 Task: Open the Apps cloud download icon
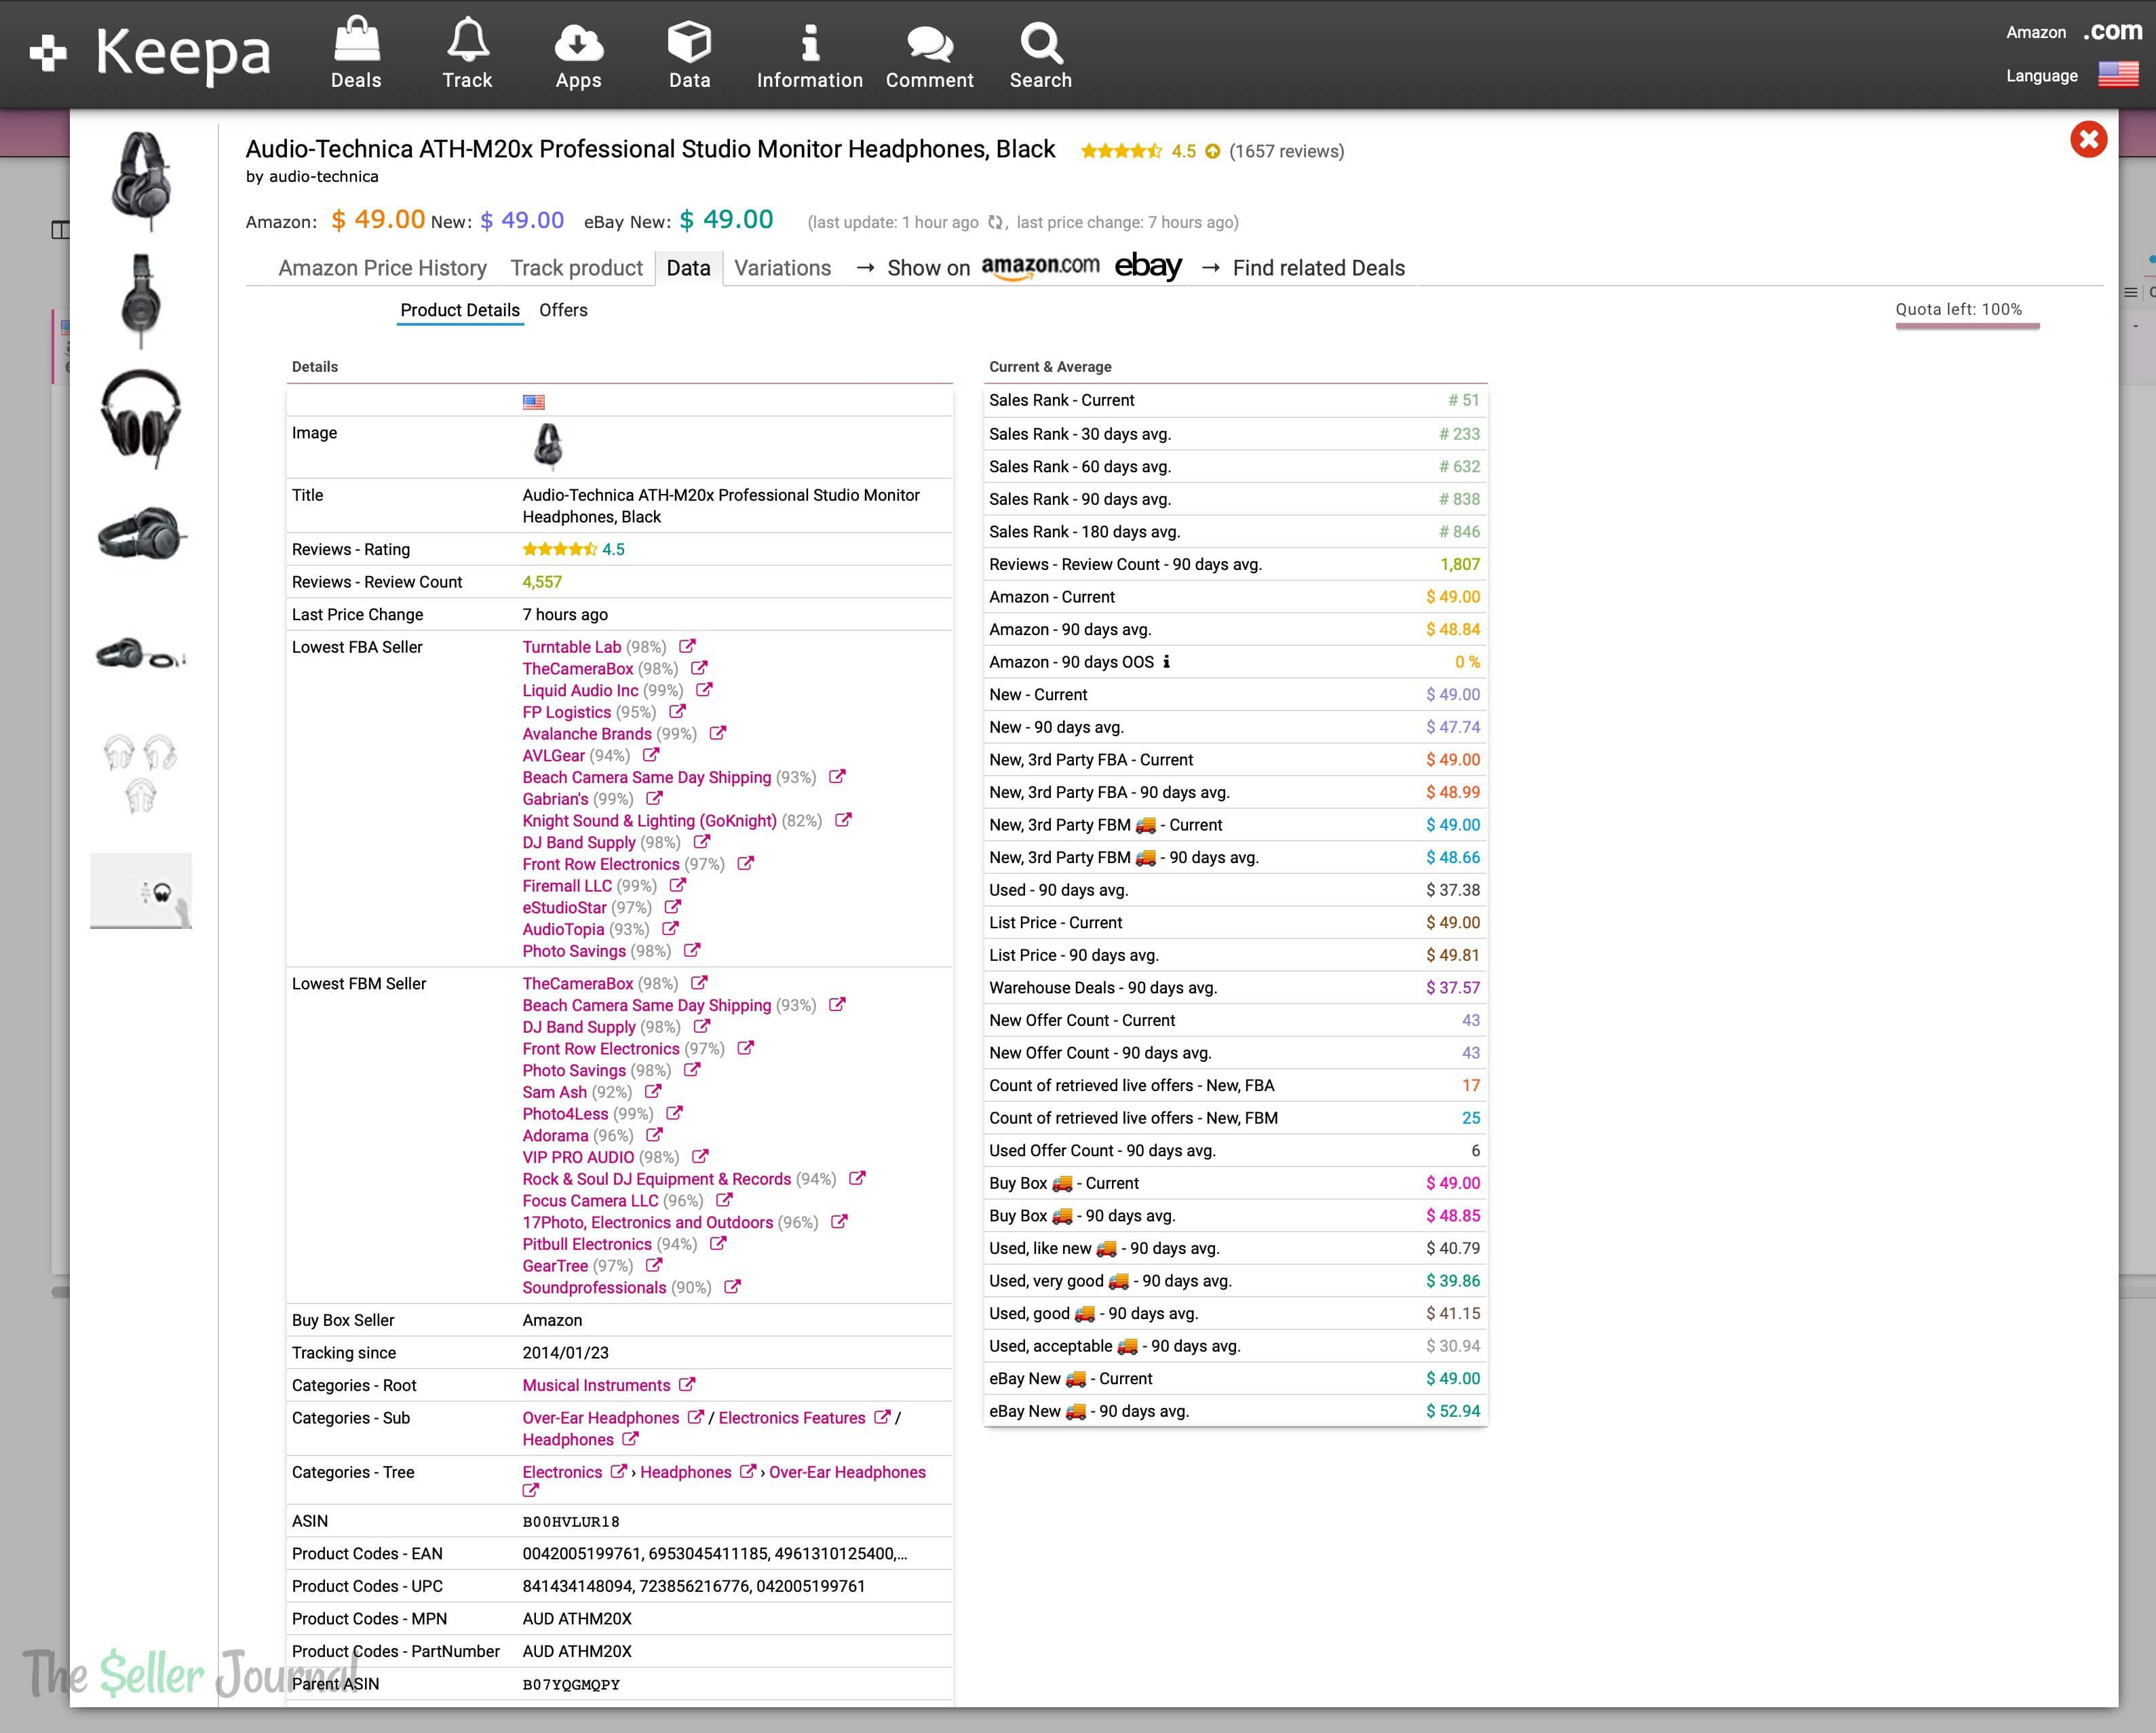click(x=578, y=42)
